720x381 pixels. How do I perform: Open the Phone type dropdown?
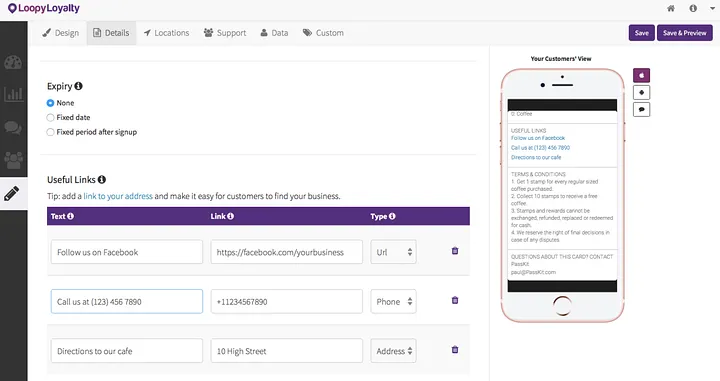[x=394, y=302]
